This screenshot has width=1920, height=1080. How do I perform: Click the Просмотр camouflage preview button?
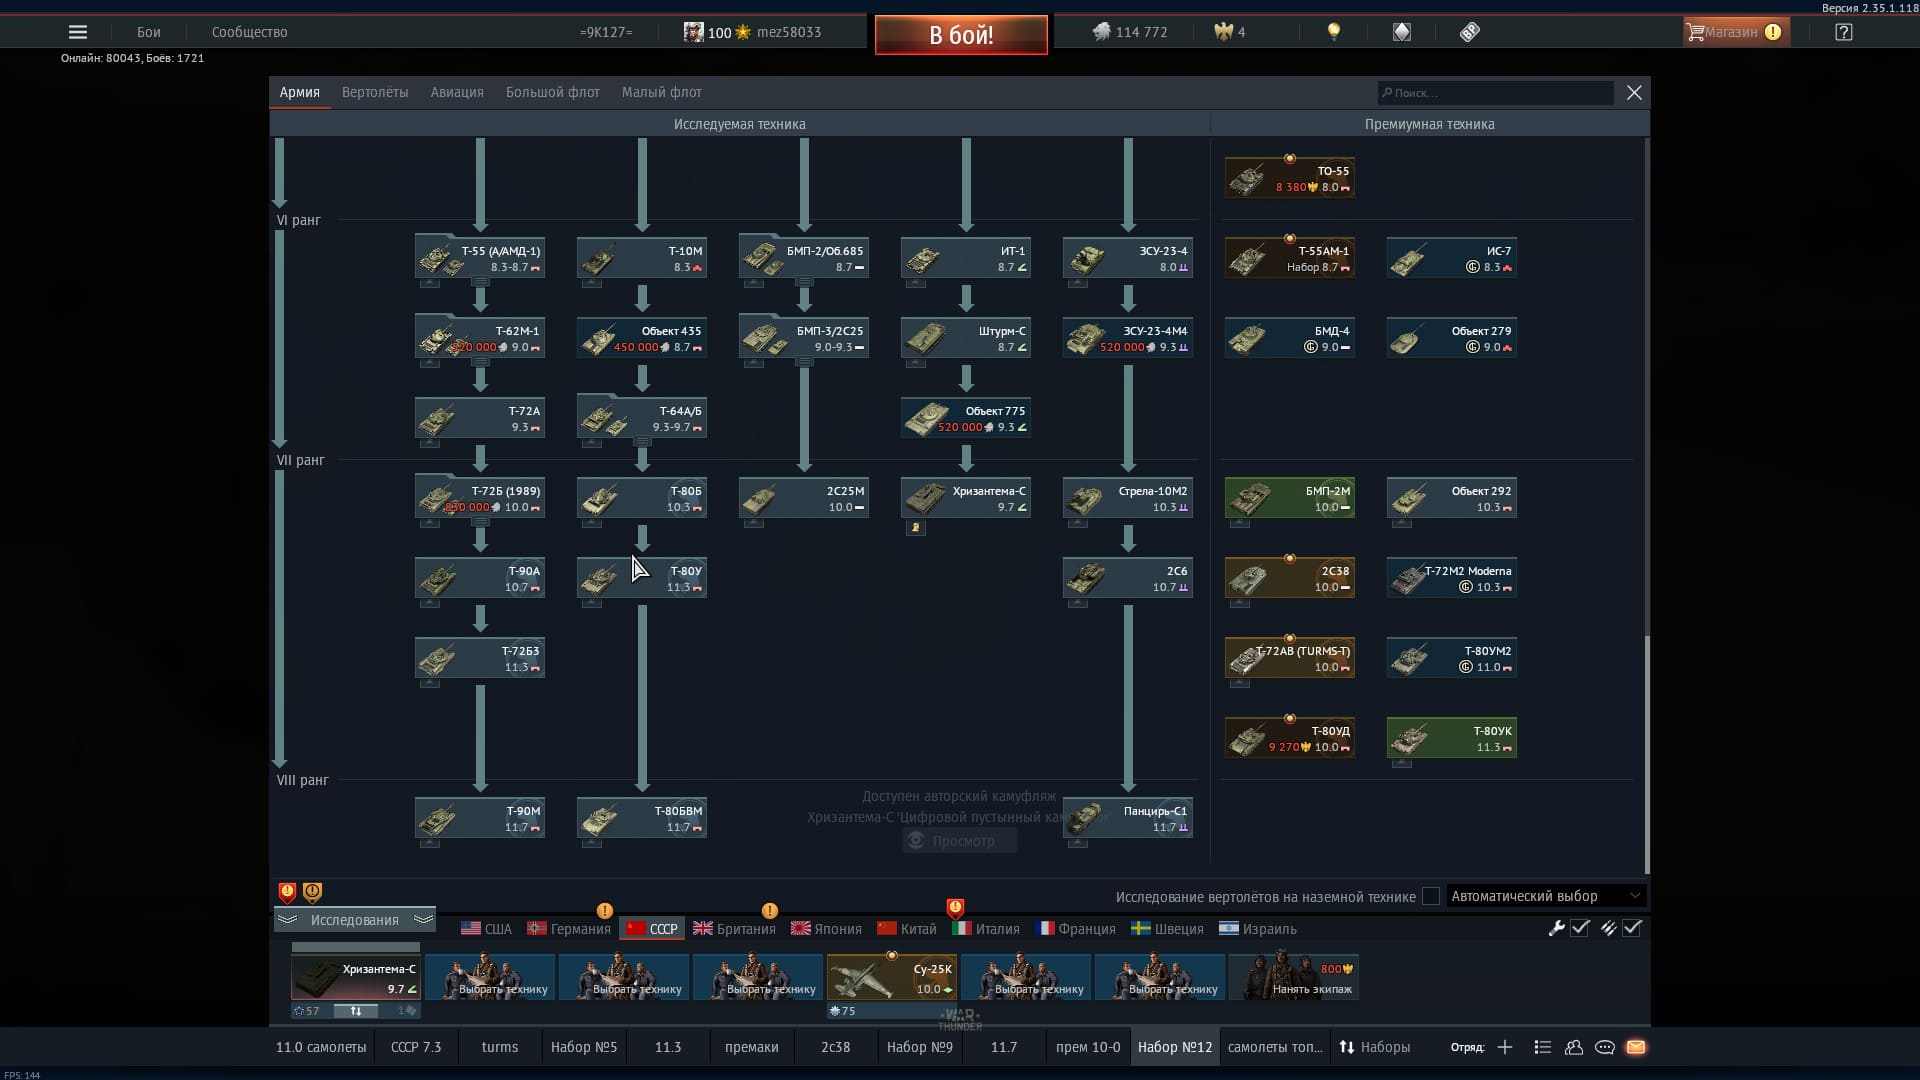click(959, 841)
